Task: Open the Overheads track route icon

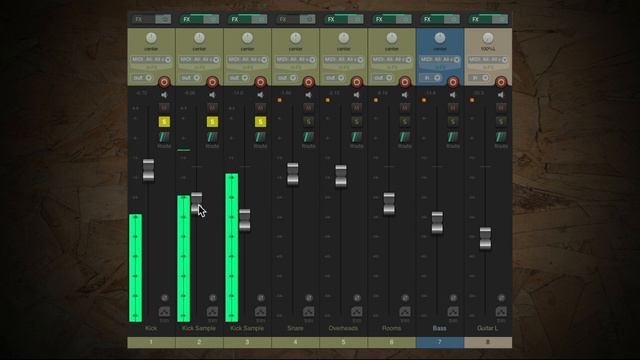Action: click(x=357, y=137)
